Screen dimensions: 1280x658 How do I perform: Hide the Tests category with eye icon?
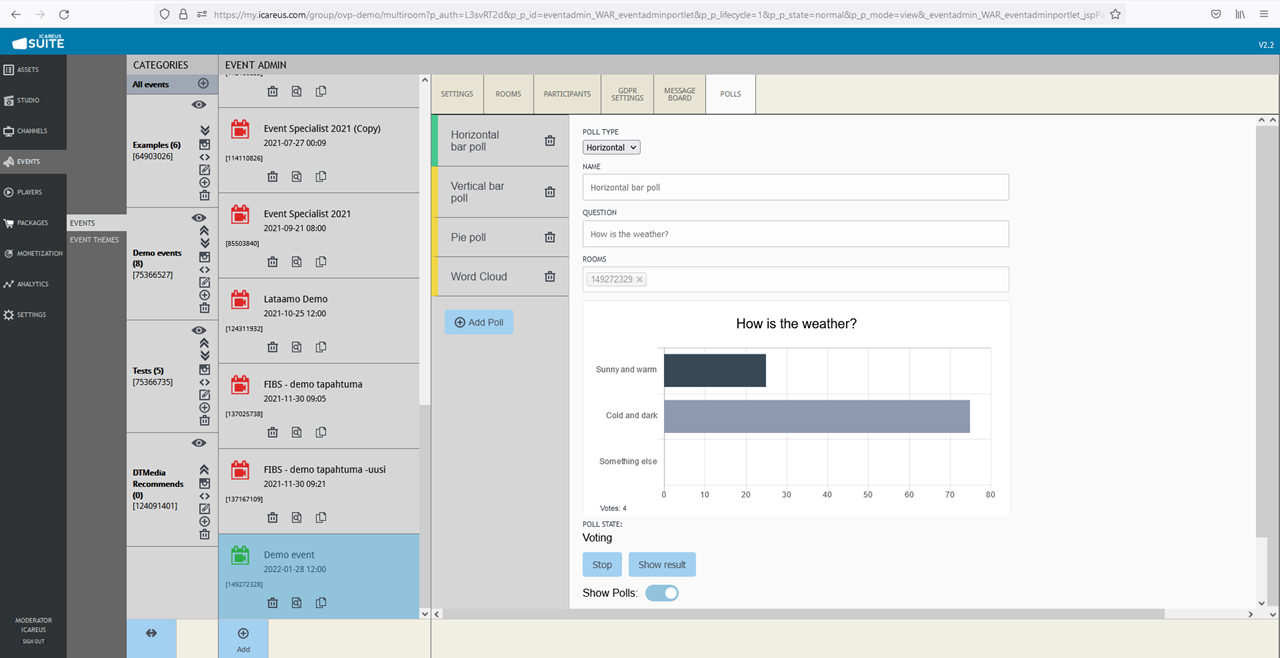199,330
